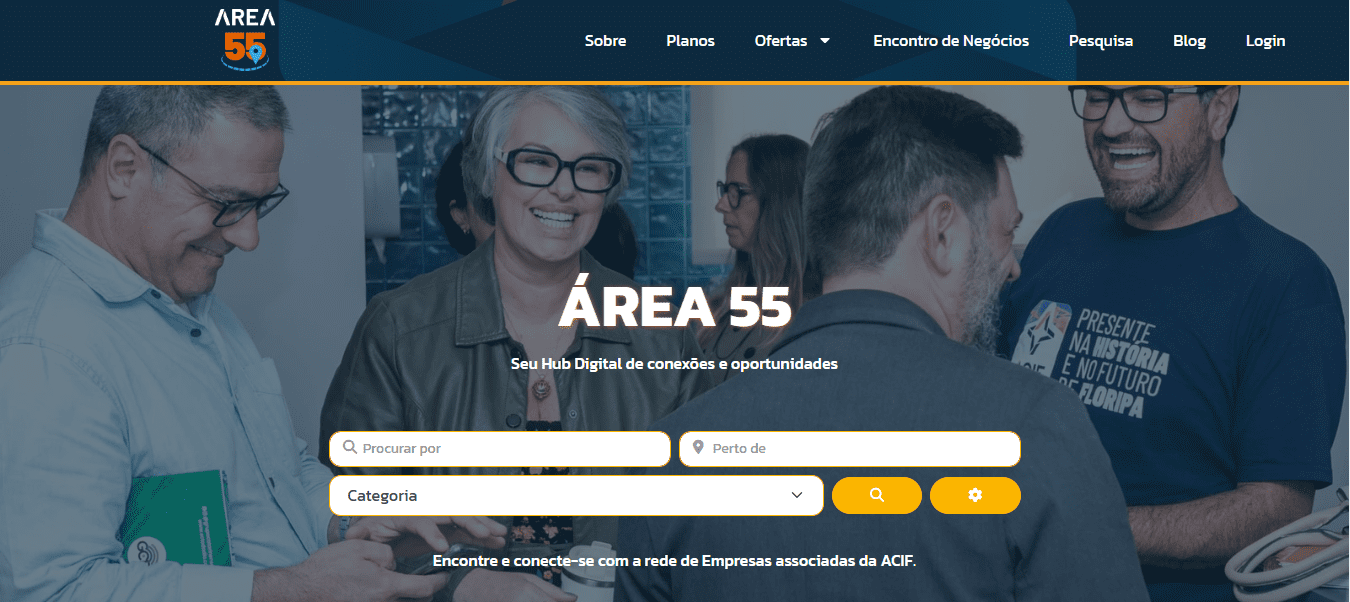The width and height of the screenshot is (1350, 602).
Task: Click the chevron arrow of Categoria selector
Action: coord(797,495)
